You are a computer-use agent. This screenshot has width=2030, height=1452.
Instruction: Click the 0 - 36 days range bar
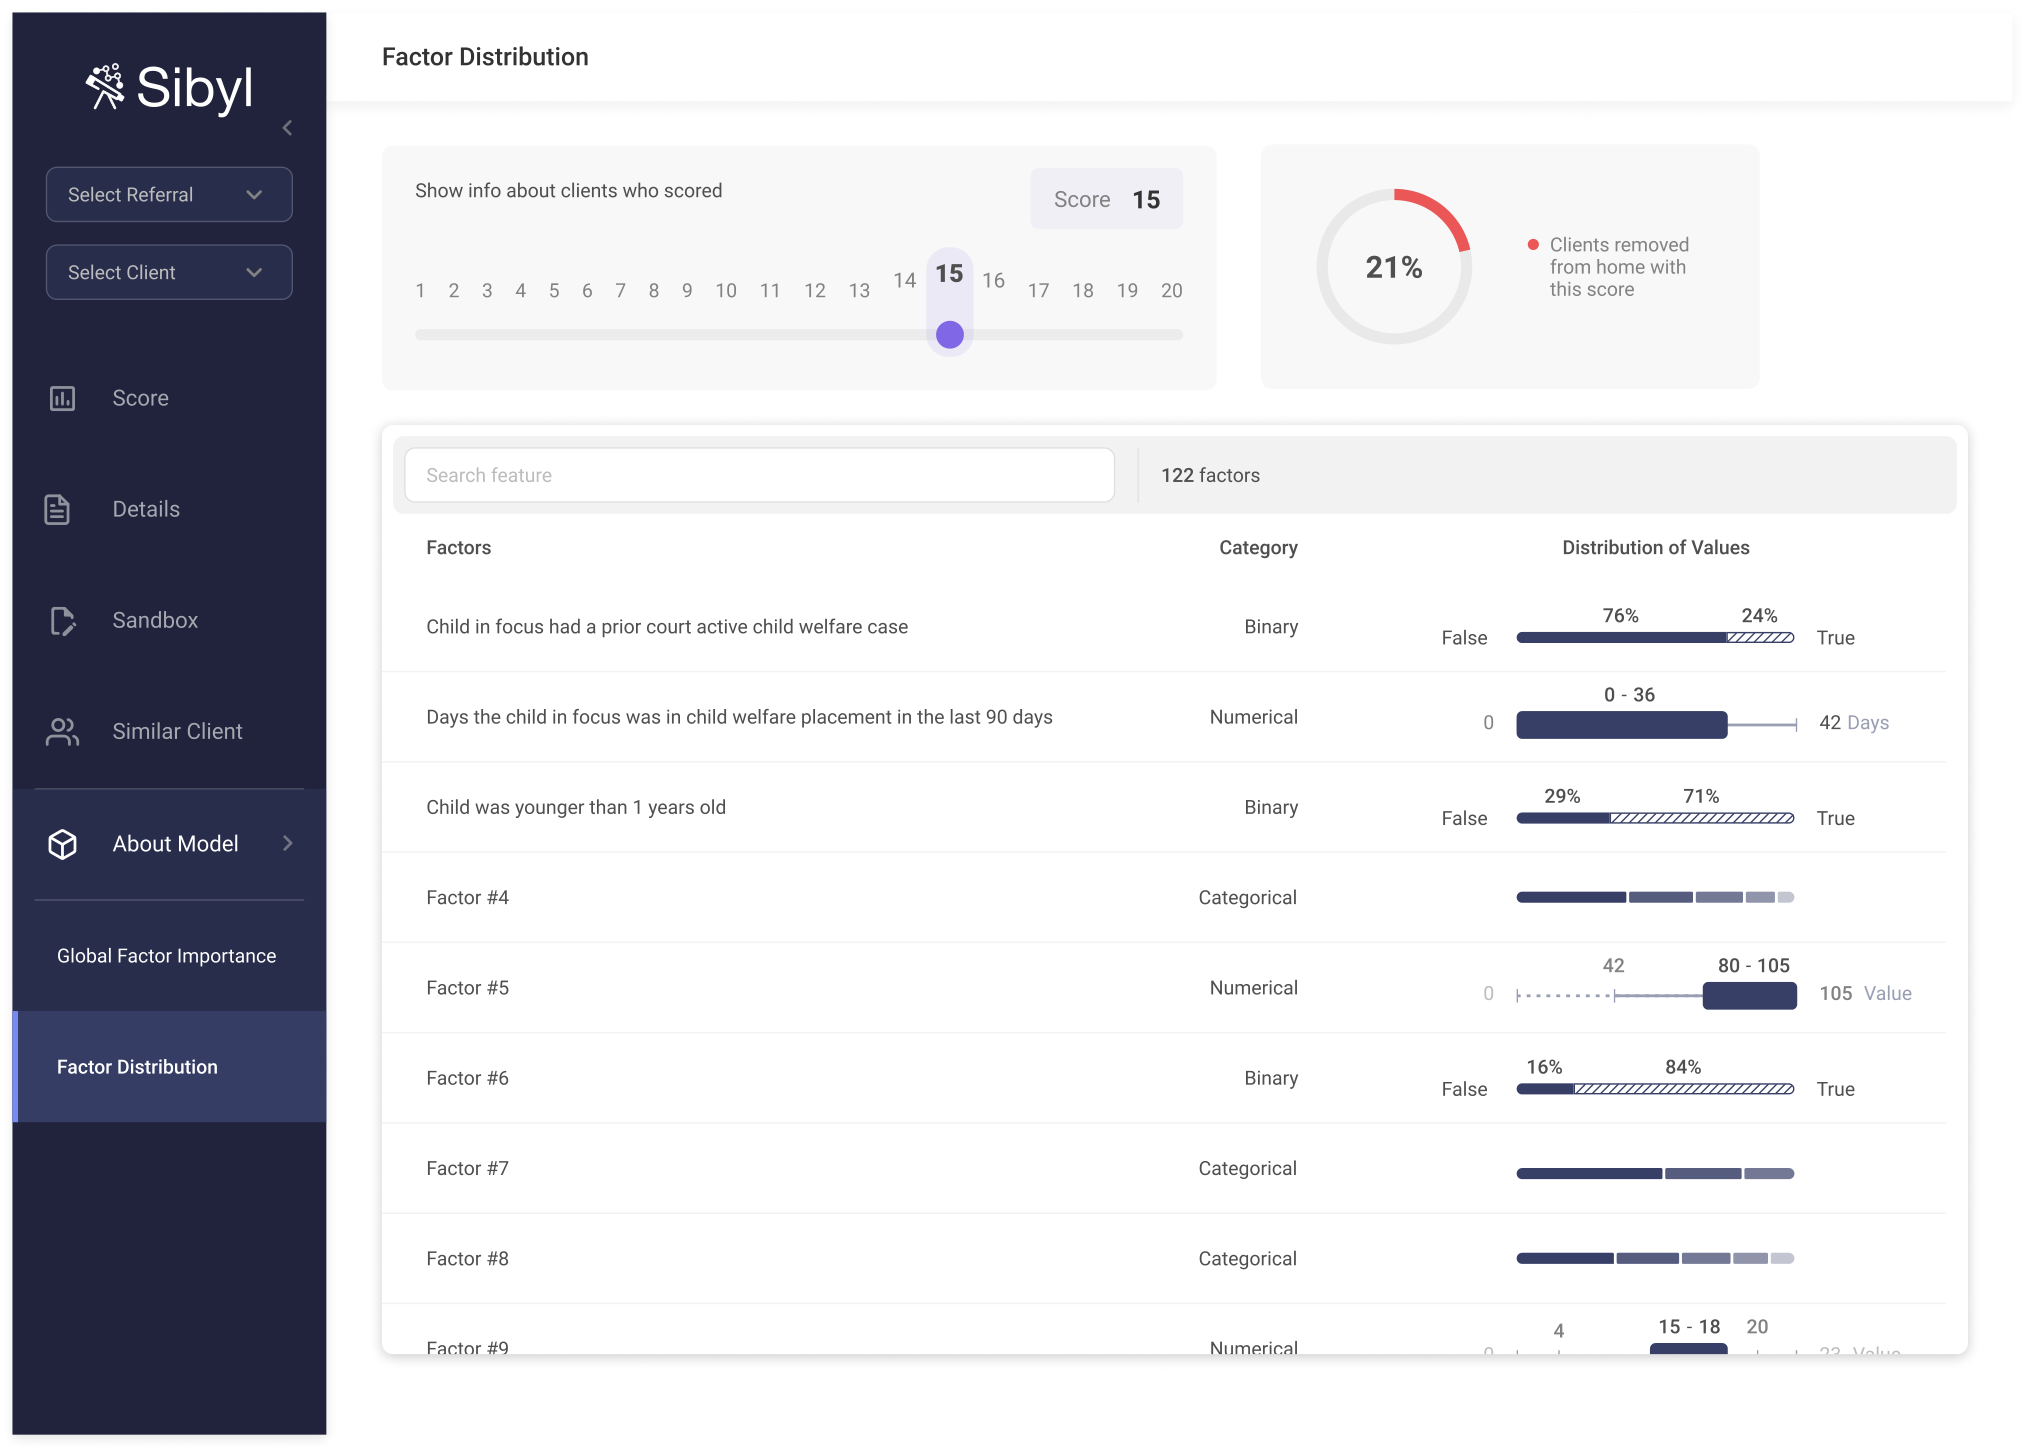point(1621,724)
